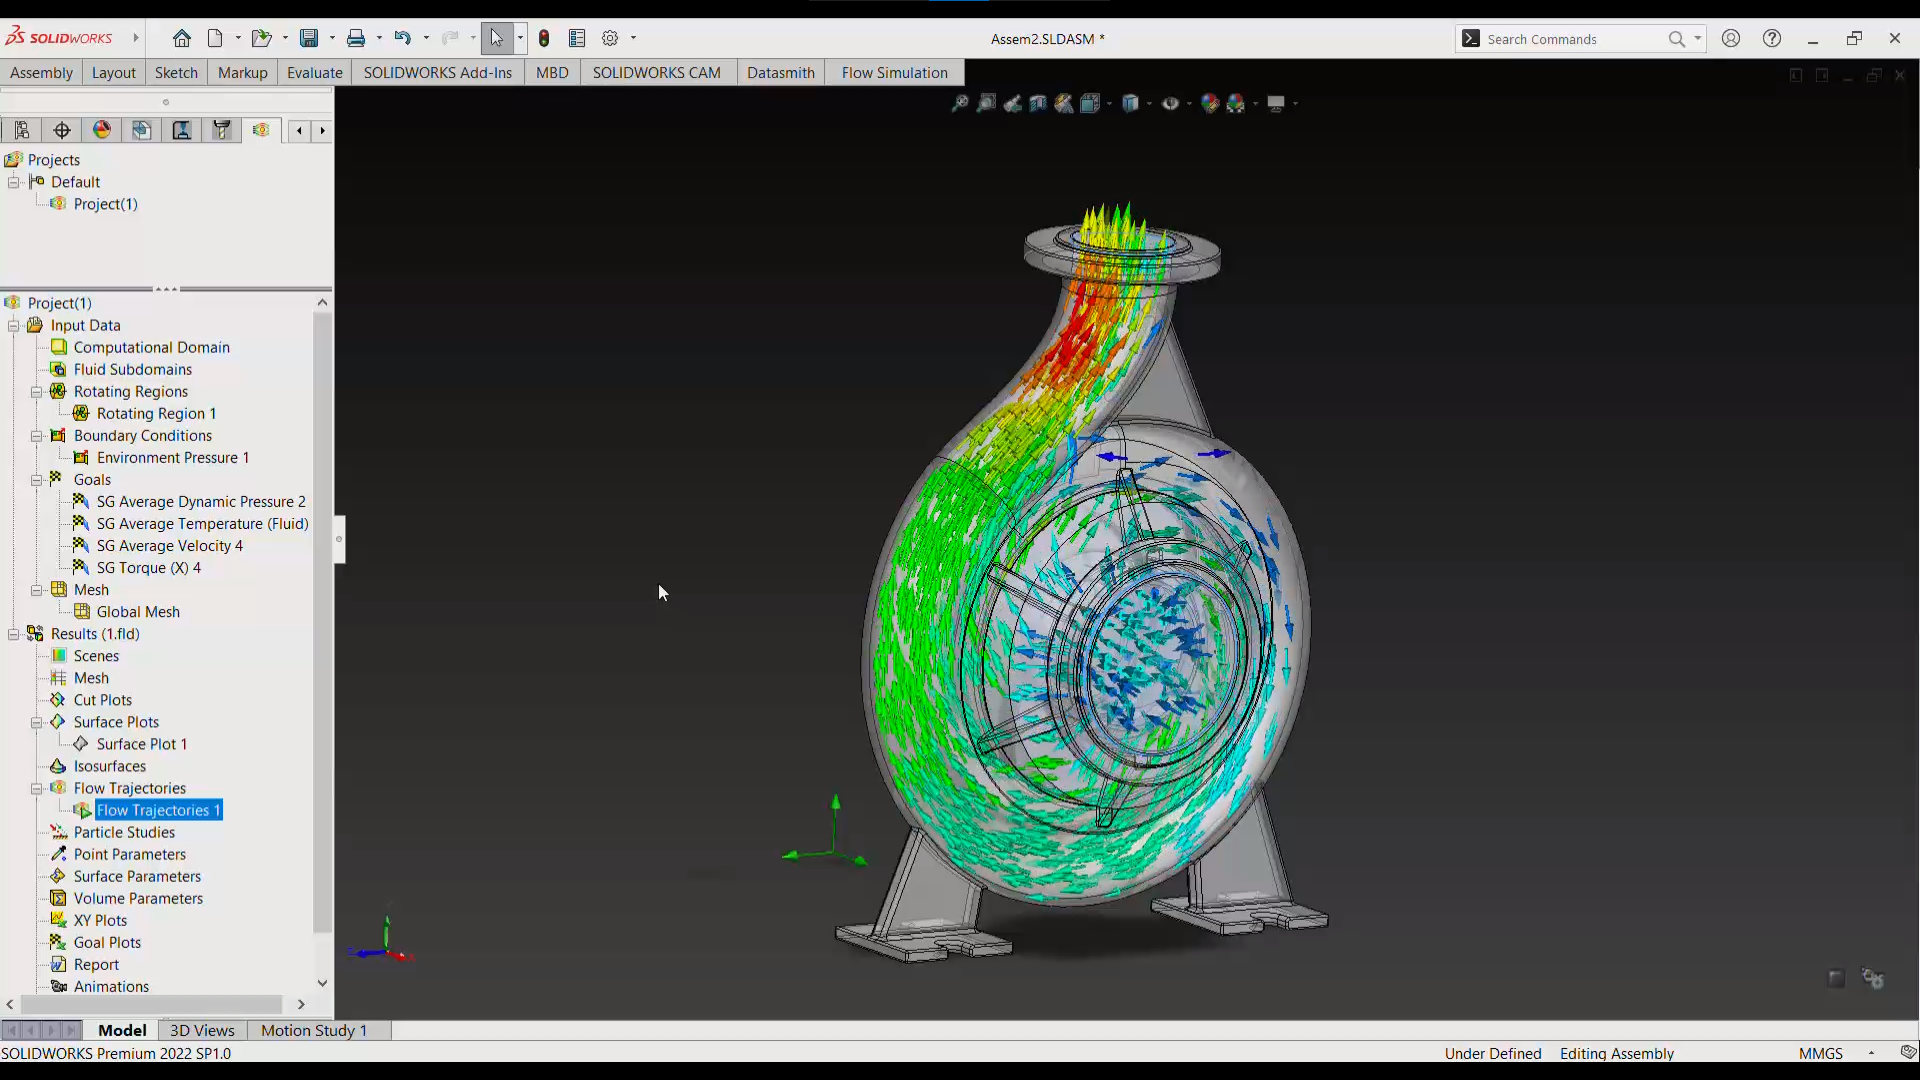Open the Hide/Show Items eye dropdown
1920x1080 pixels.
(1189, 104)
